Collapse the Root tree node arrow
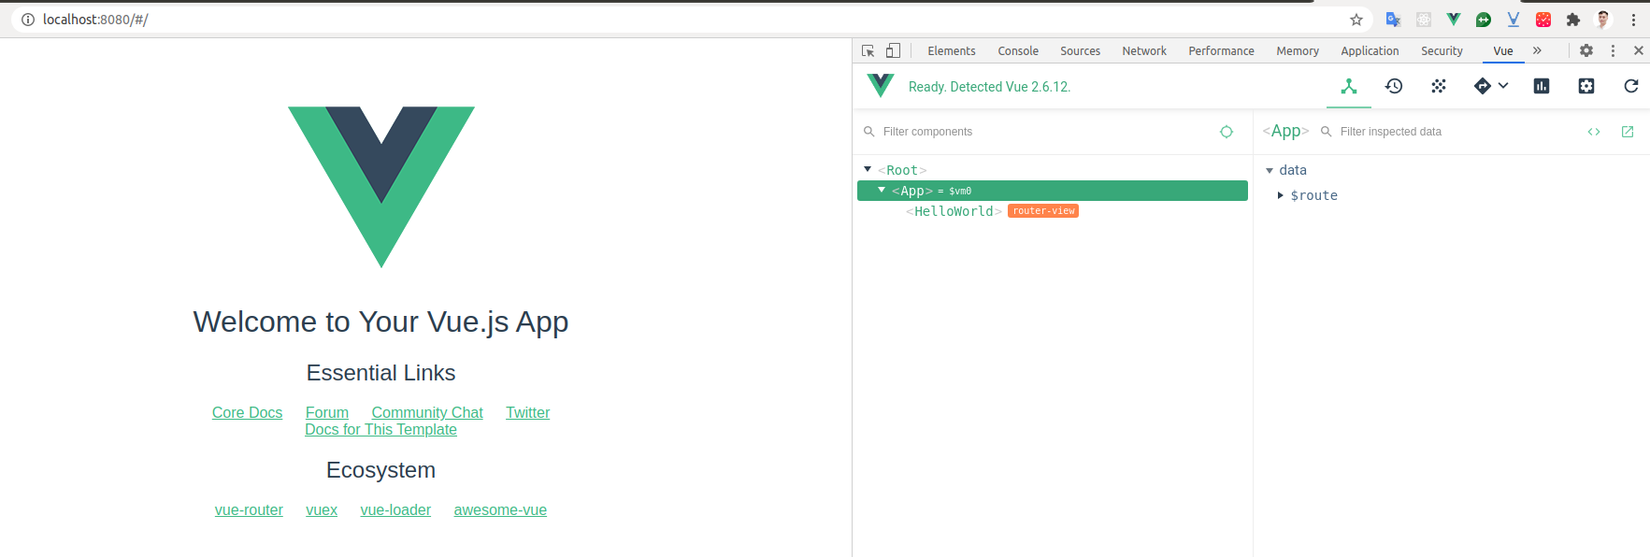This screenshot has height=557, width=1650. (867, 169)
